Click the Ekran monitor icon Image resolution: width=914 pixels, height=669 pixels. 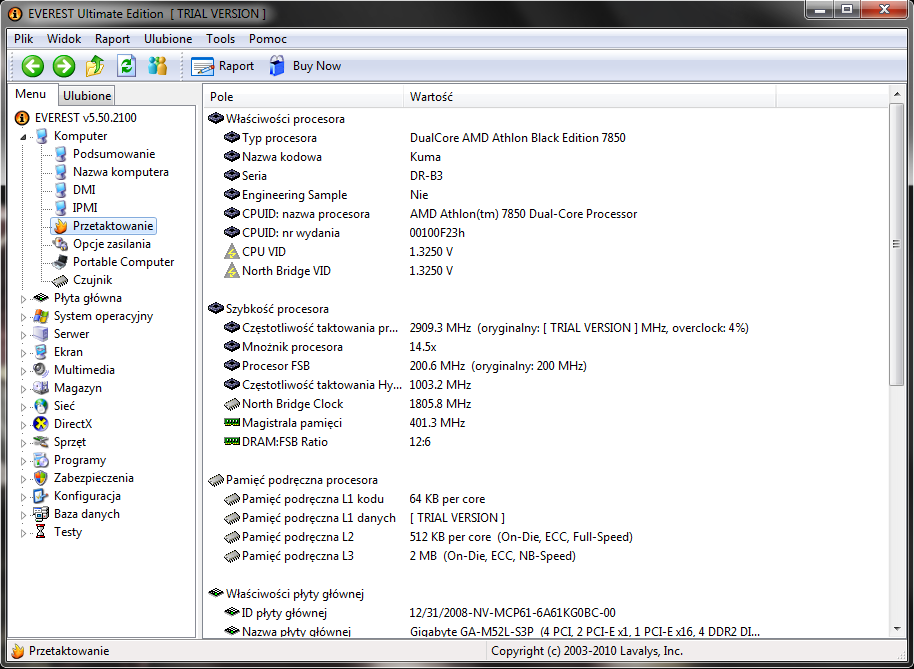[41, 352]
